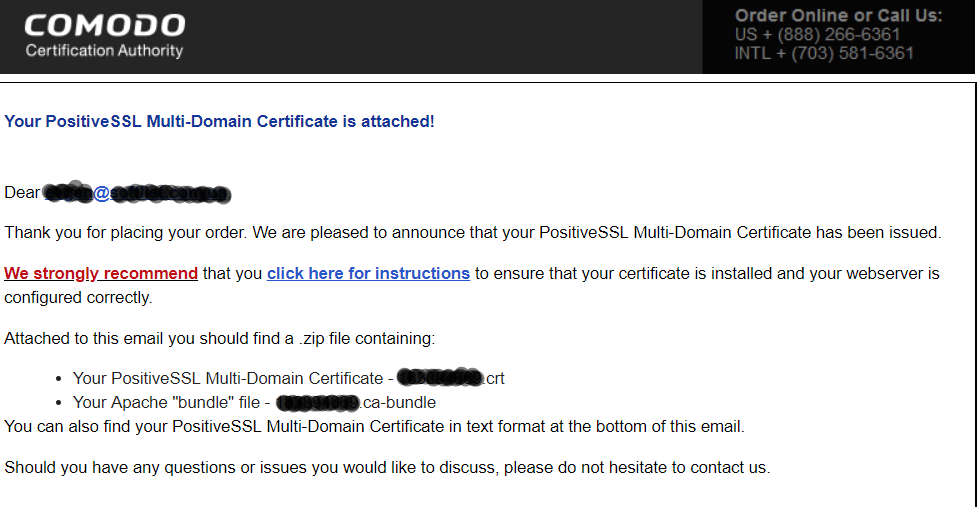
Task: Click the Order Online or Call Us heading
Action: (x=838, y=16)
